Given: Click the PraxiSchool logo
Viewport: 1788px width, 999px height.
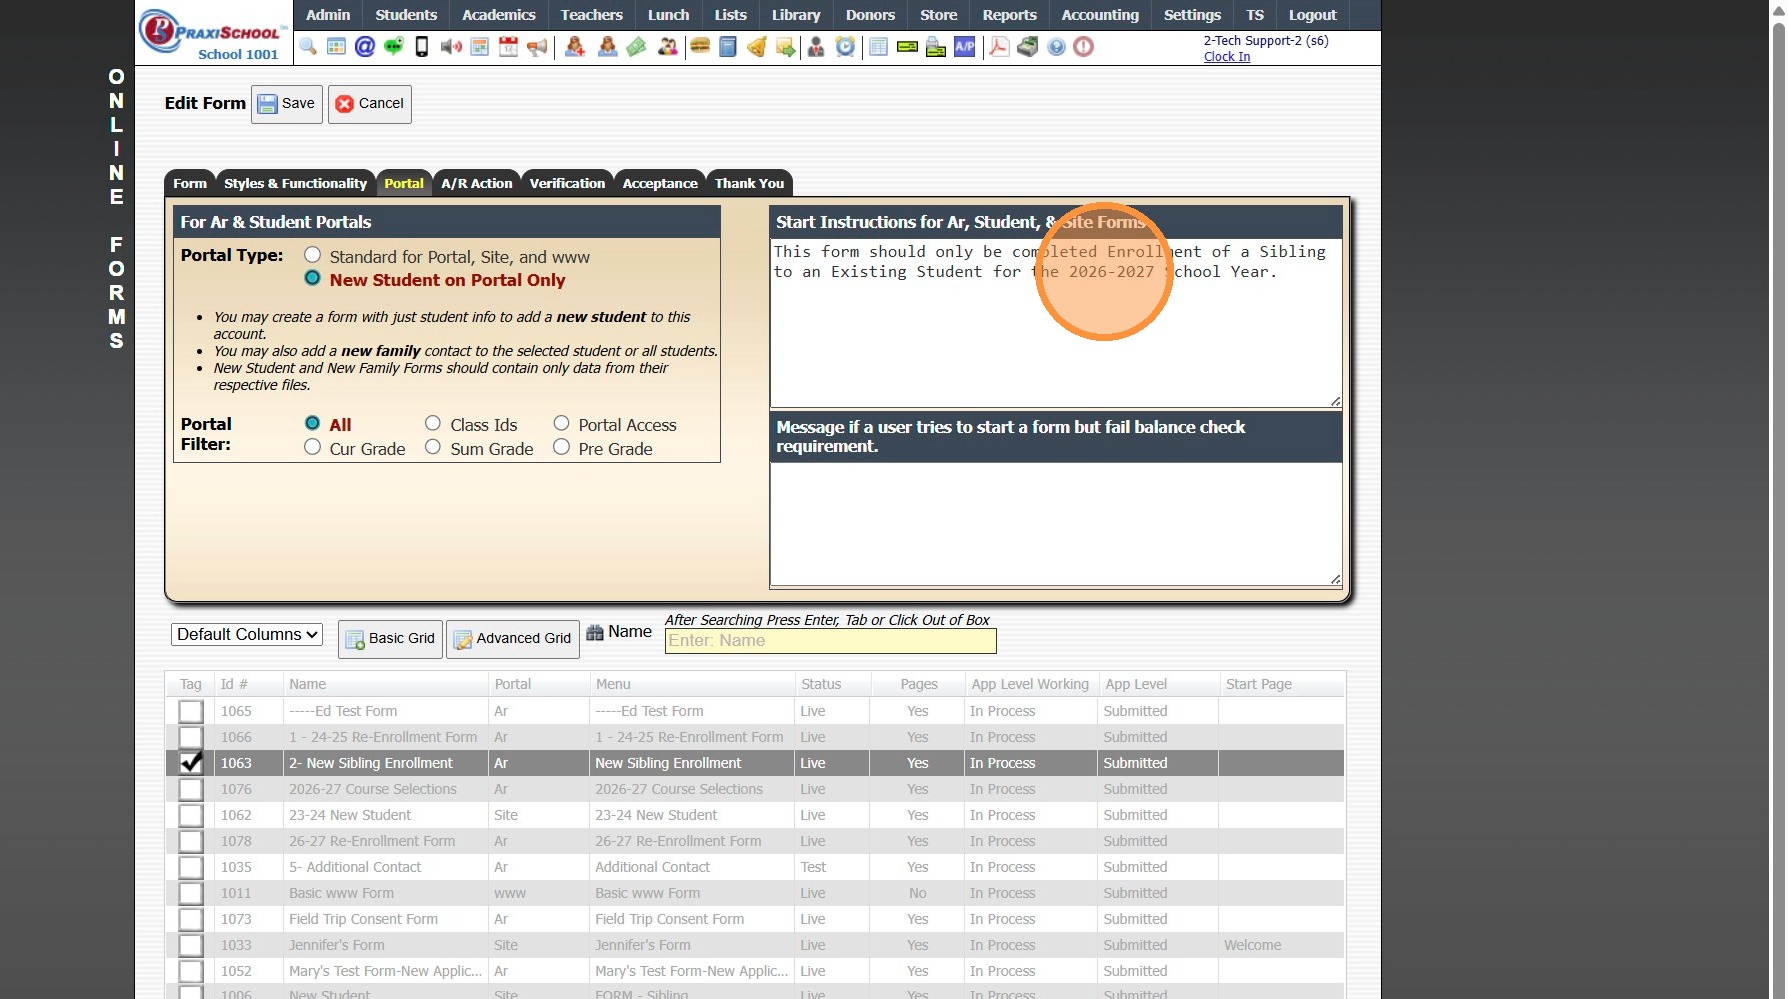Looking at the screenshot, I should pos(213,34).
